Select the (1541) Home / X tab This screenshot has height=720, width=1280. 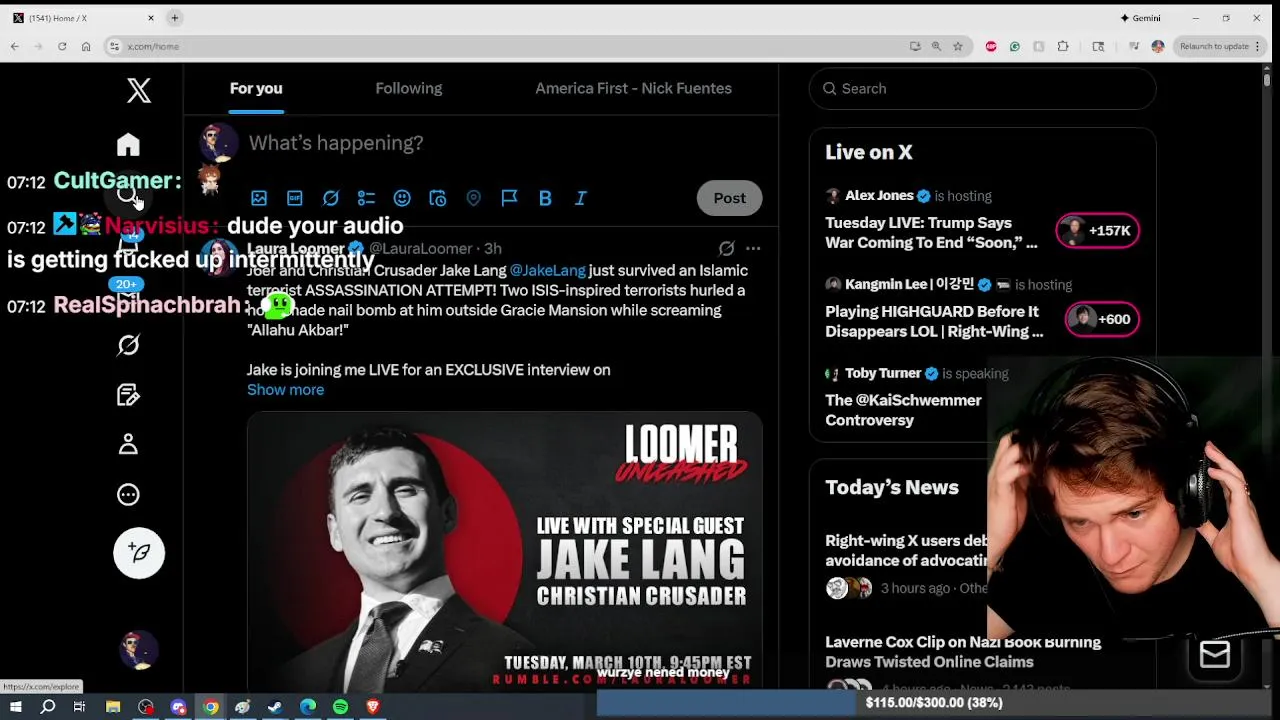[85, 18]
